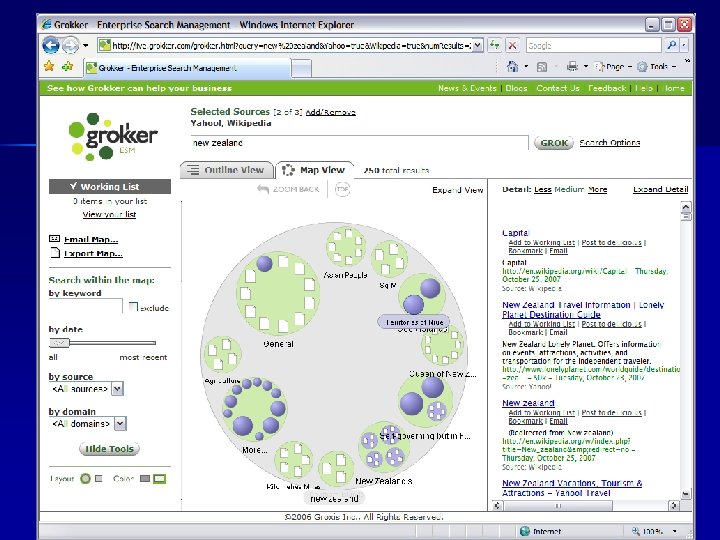Click the View your list link
This screenshot has width=720, height=540.
tap(109, 214)
